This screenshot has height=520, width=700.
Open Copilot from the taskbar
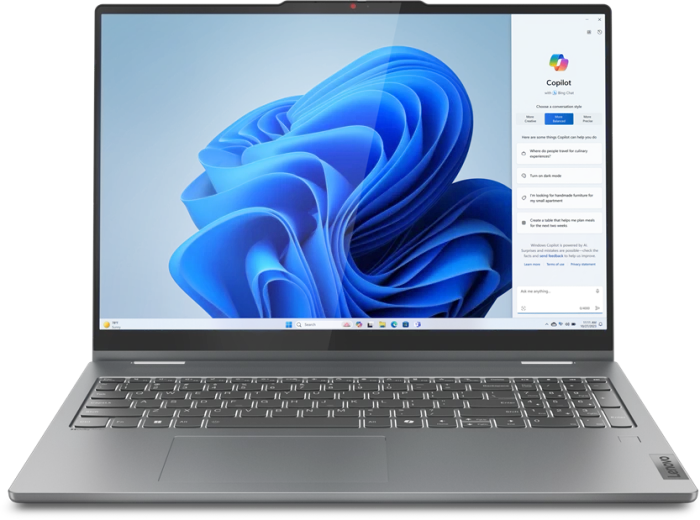point(359,324)
